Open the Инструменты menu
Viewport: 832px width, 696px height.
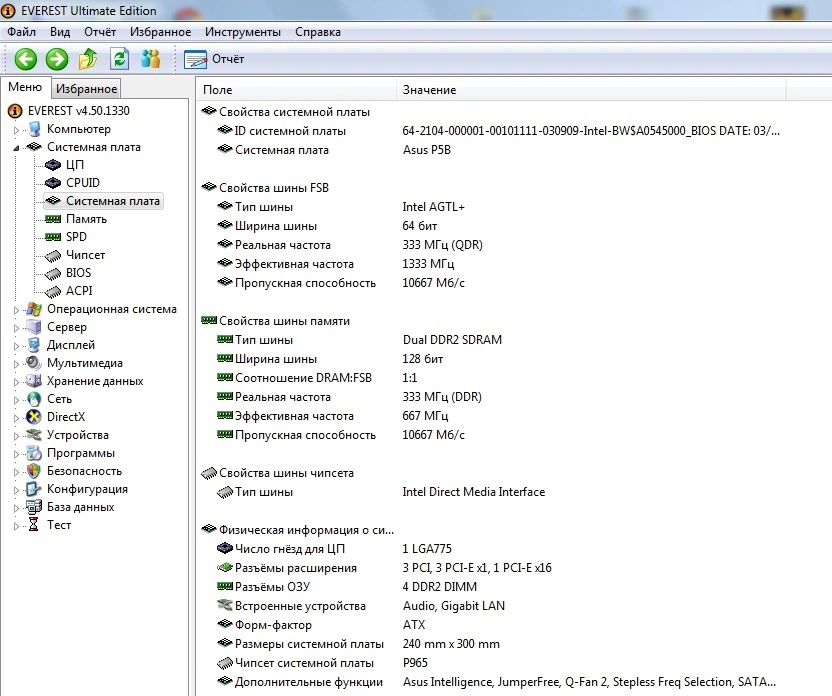242,32
